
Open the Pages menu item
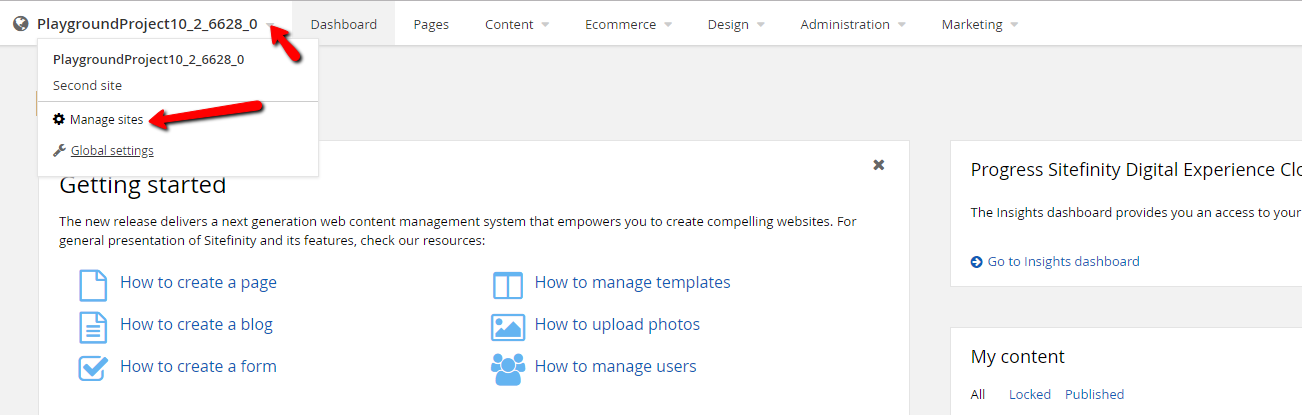(x=431, y=24)
